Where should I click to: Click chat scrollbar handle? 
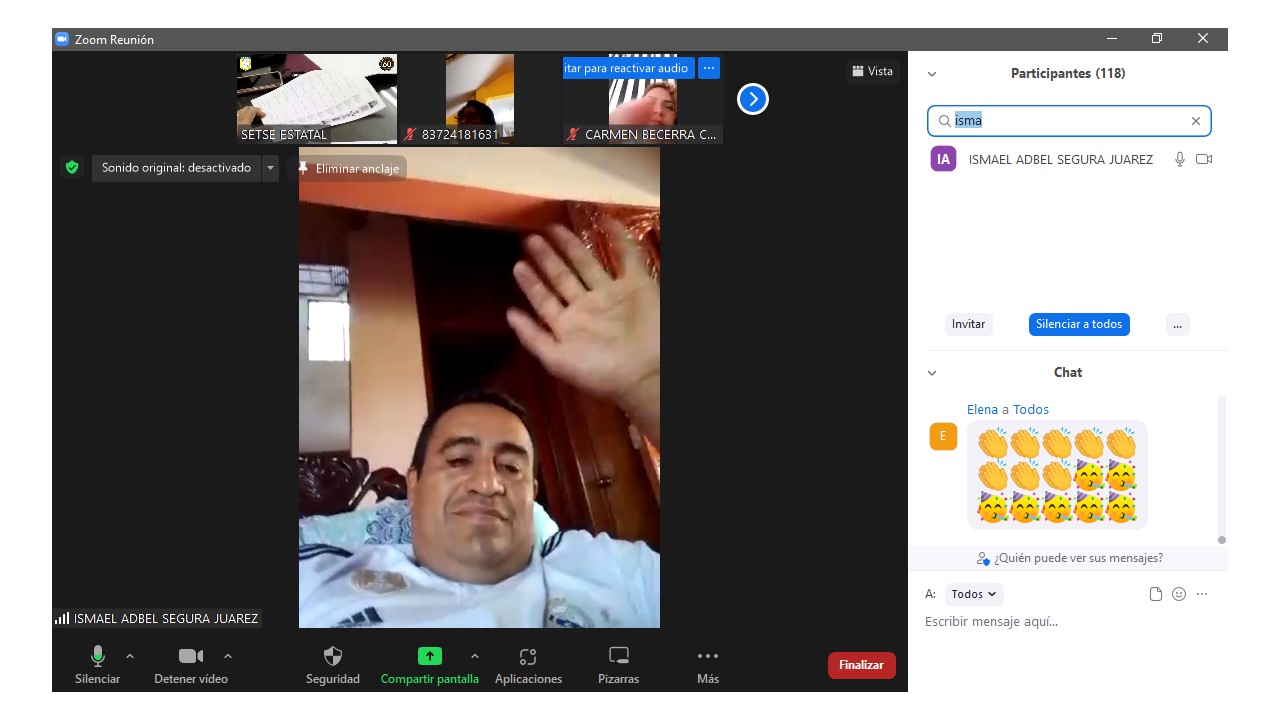[1221, 540]
